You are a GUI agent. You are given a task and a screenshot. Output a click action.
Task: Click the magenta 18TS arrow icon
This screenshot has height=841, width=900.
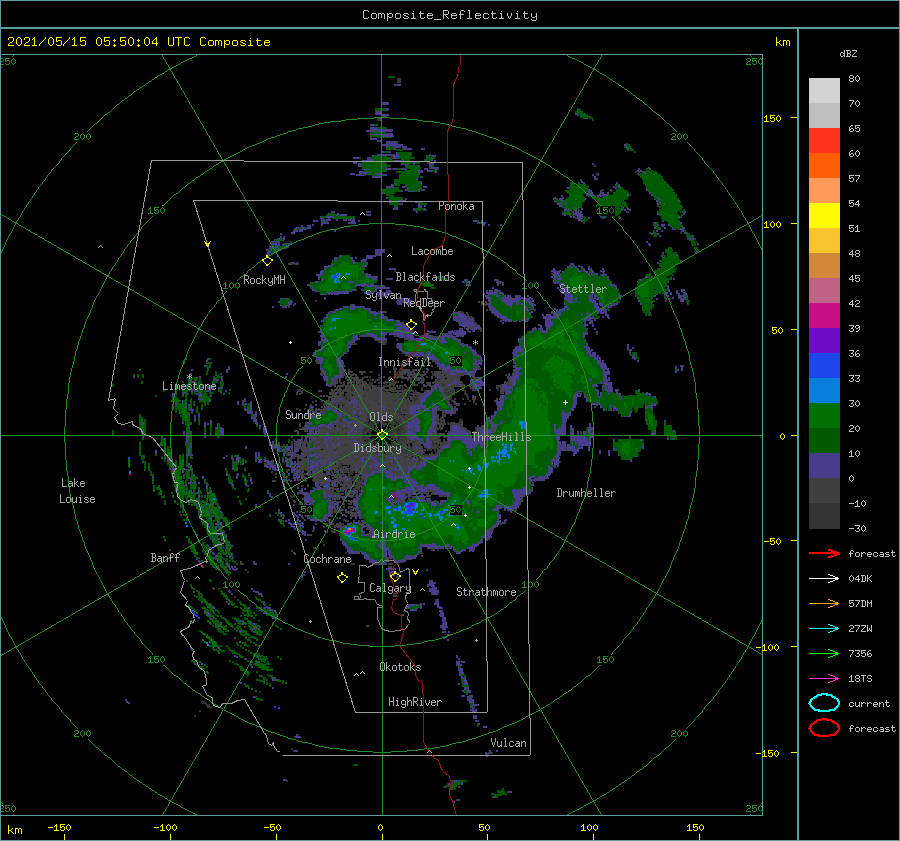tap(824, 679)
